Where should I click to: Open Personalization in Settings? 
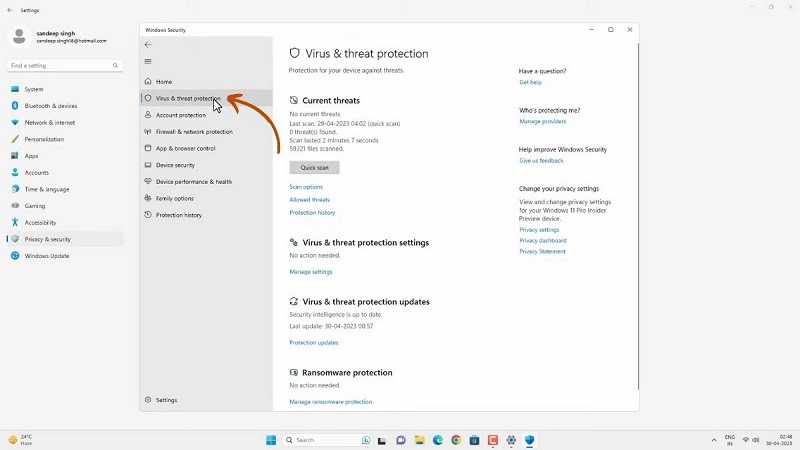(x=64, y=139)
